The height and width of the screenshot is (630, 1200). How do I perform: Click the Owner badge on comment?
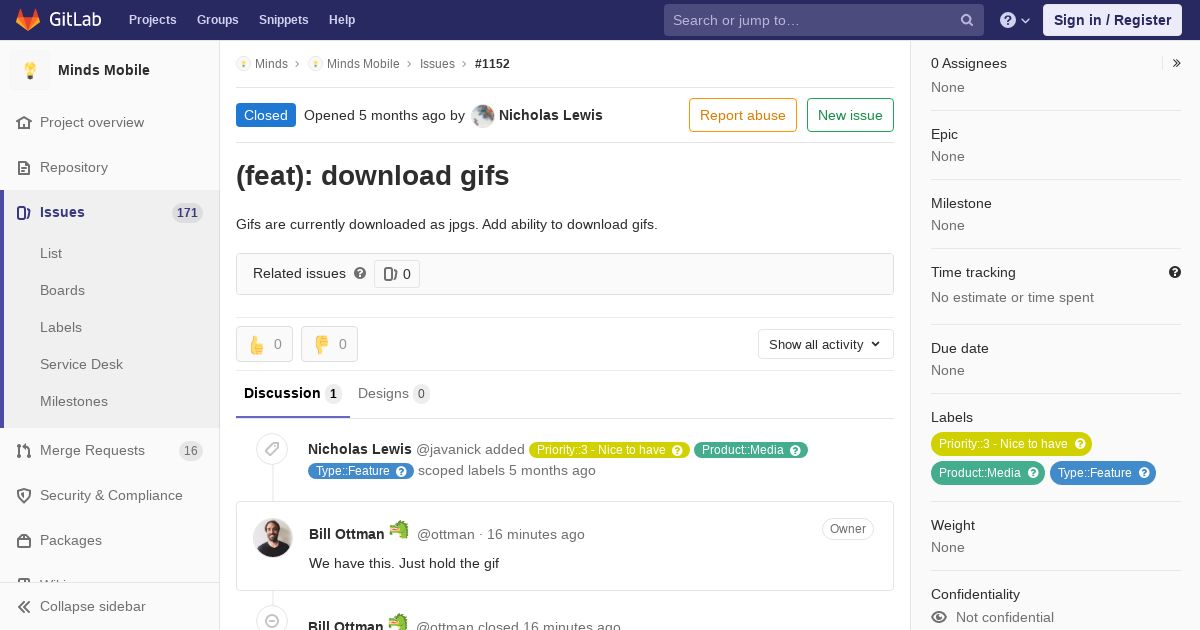(848, 529)
